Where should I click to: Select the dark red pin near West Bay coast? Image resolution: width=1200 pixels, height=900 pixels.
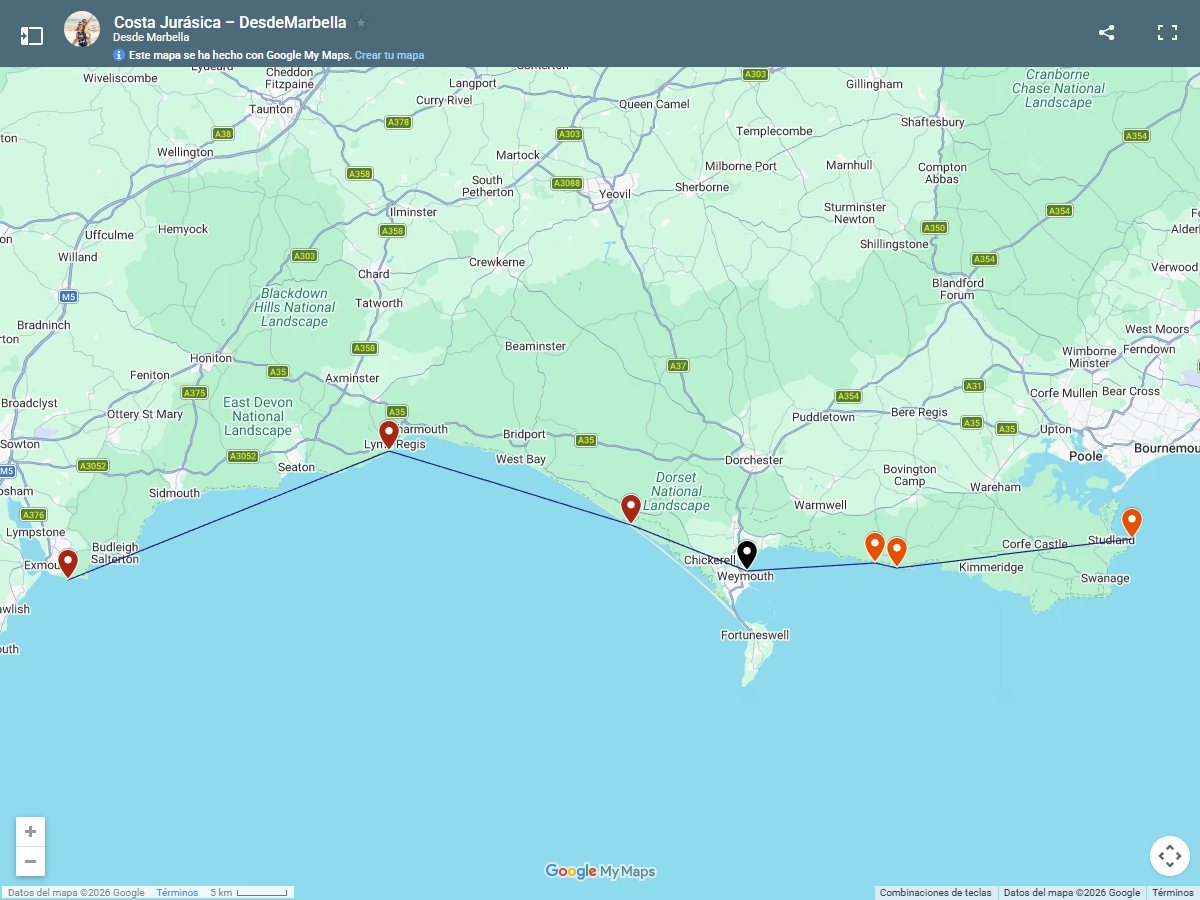pos(631,508)
